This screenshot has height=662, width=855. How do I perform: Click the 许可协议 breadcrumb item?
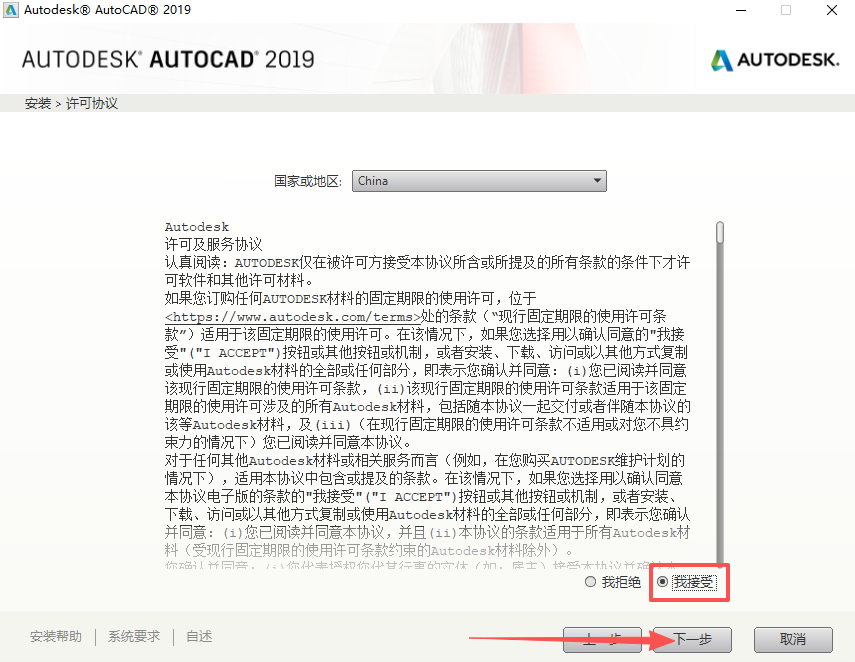pos(92,103)
